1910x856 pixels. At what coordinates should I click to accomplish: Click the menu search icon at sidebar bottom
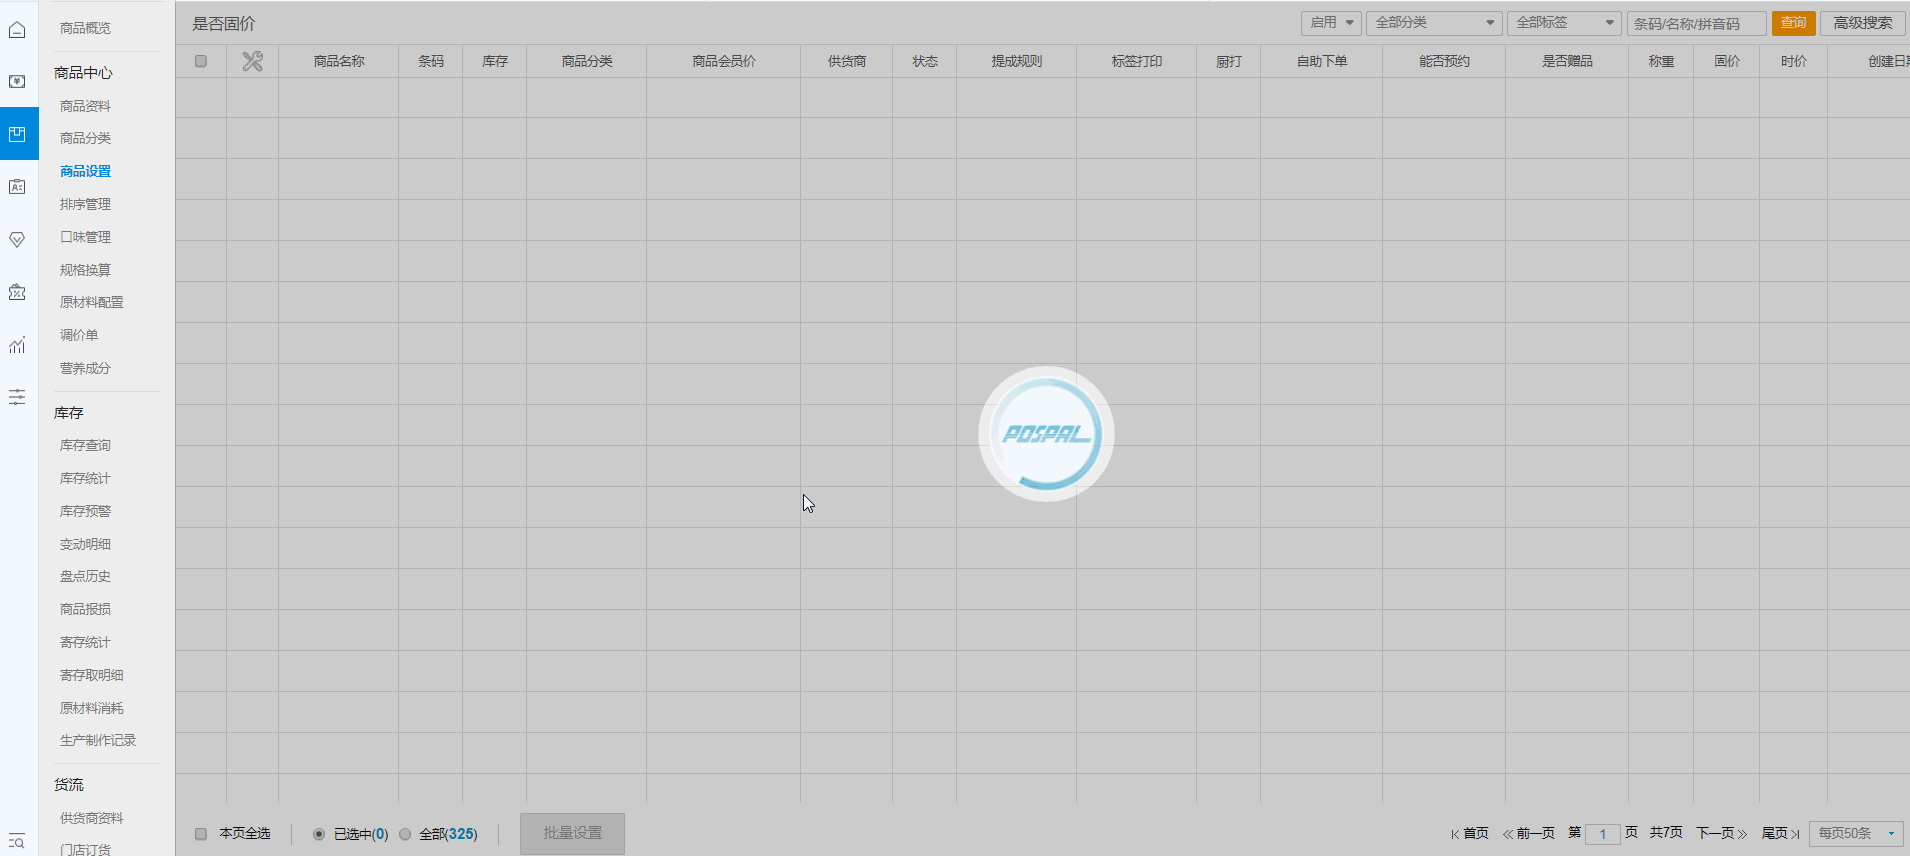17,841
